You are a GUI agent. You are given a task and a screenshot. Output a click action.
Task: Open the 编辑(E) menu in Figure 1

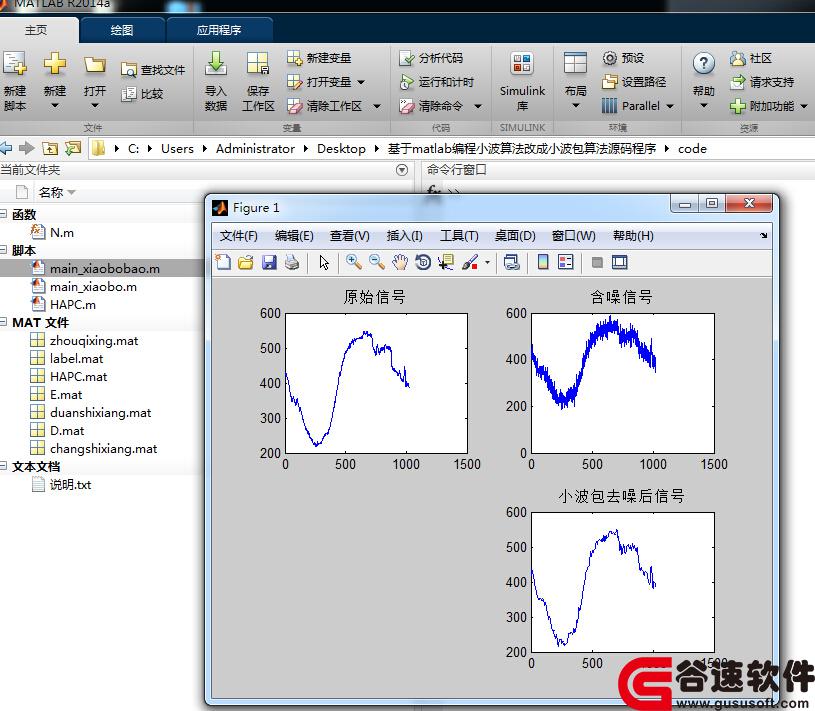tap(294, 236)
